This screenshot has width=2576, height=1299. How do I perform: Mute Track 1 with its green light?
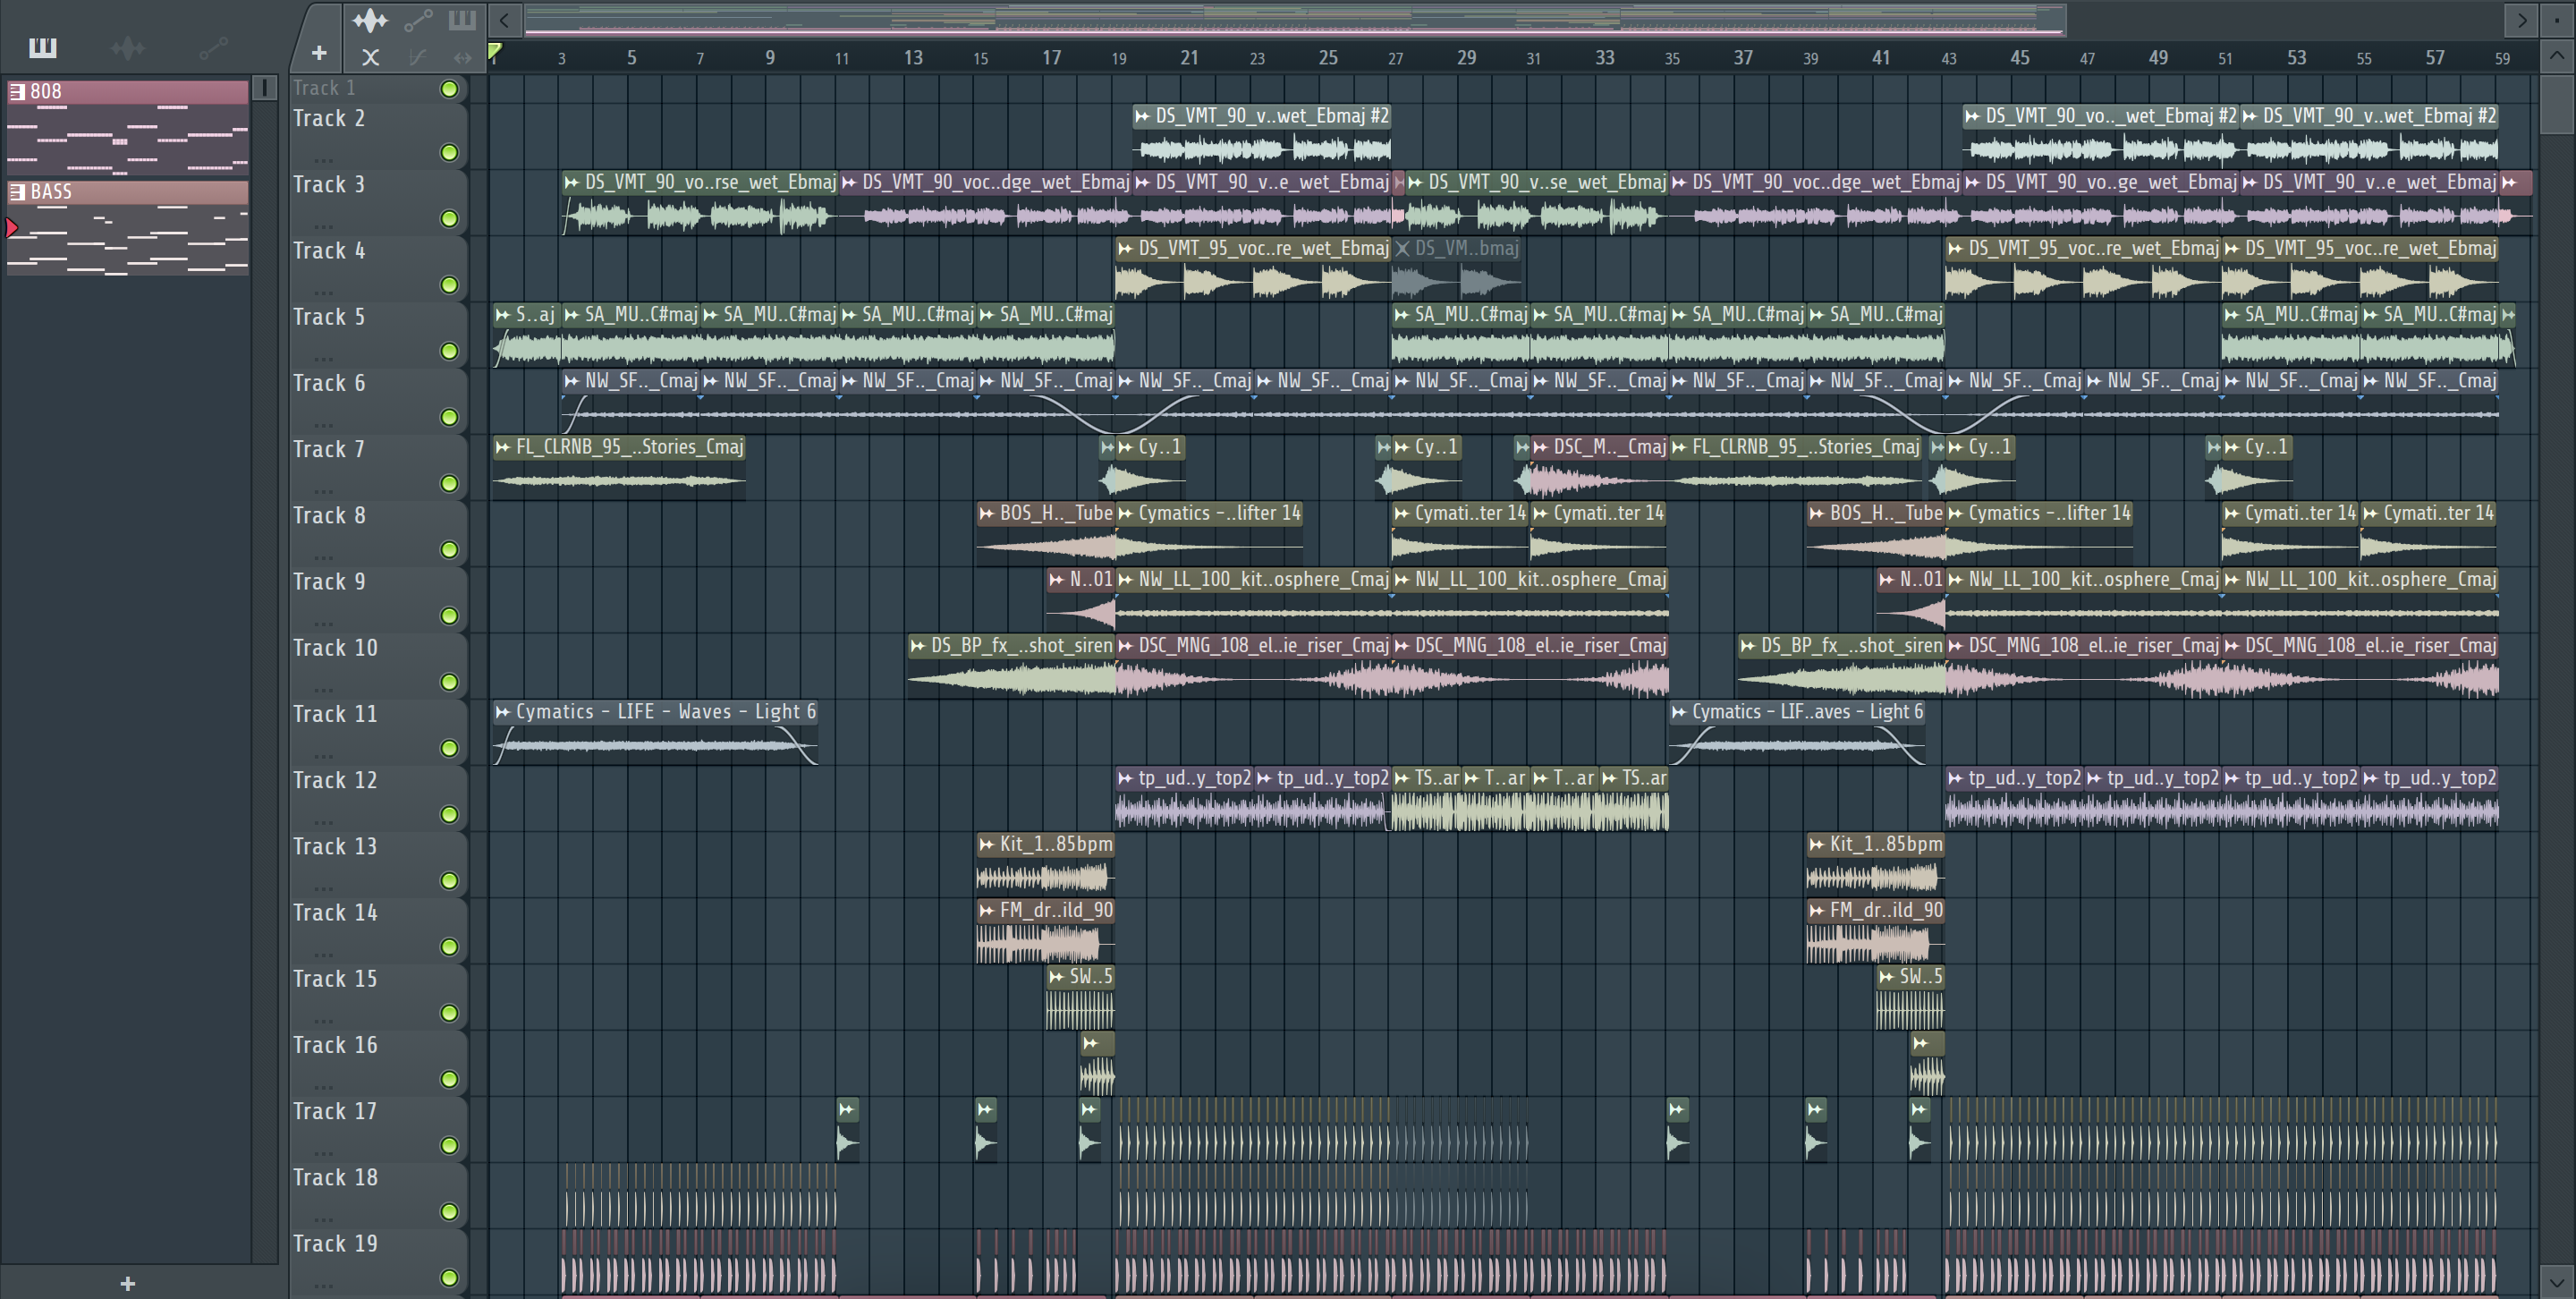[450, 89]
